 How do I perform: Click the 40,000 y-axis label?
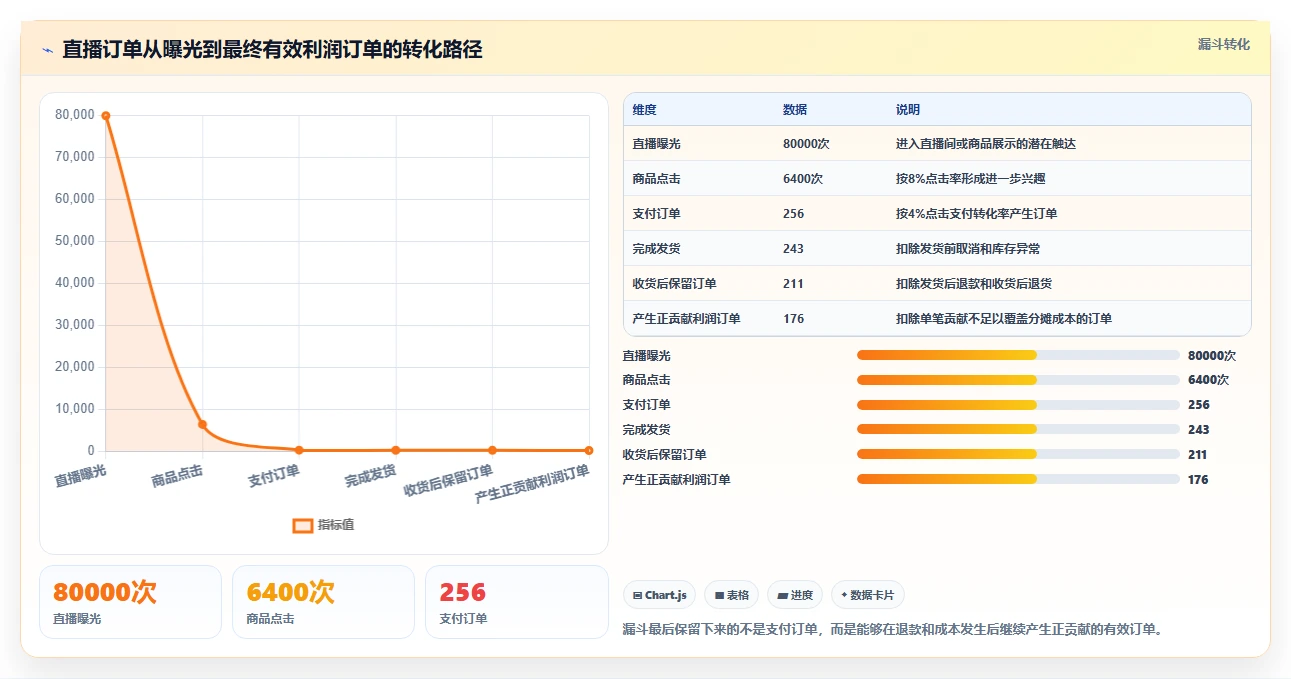click(x=75, y=283)
